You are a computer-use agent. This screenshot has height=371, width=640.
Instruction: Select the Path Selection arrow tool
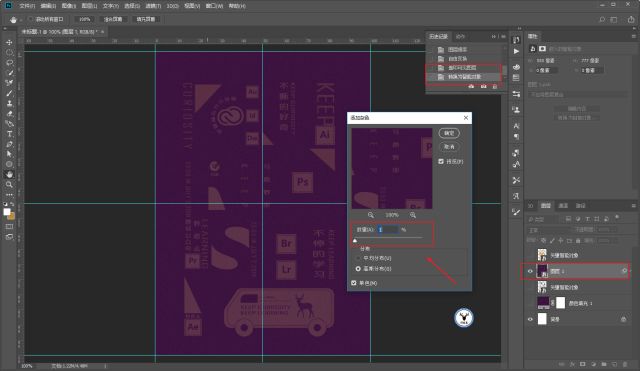tap(9, 154)
